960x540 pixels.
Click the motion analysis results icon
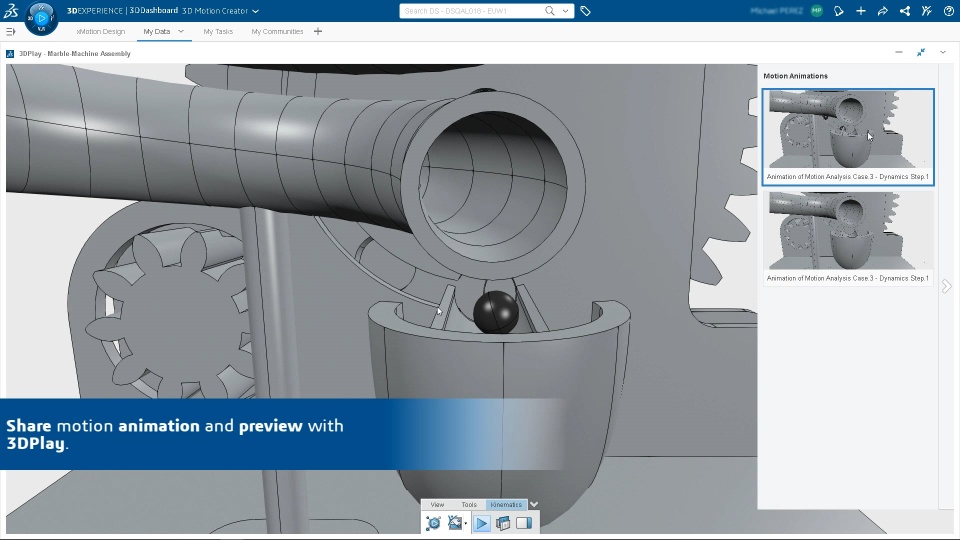tap(454, 523)
